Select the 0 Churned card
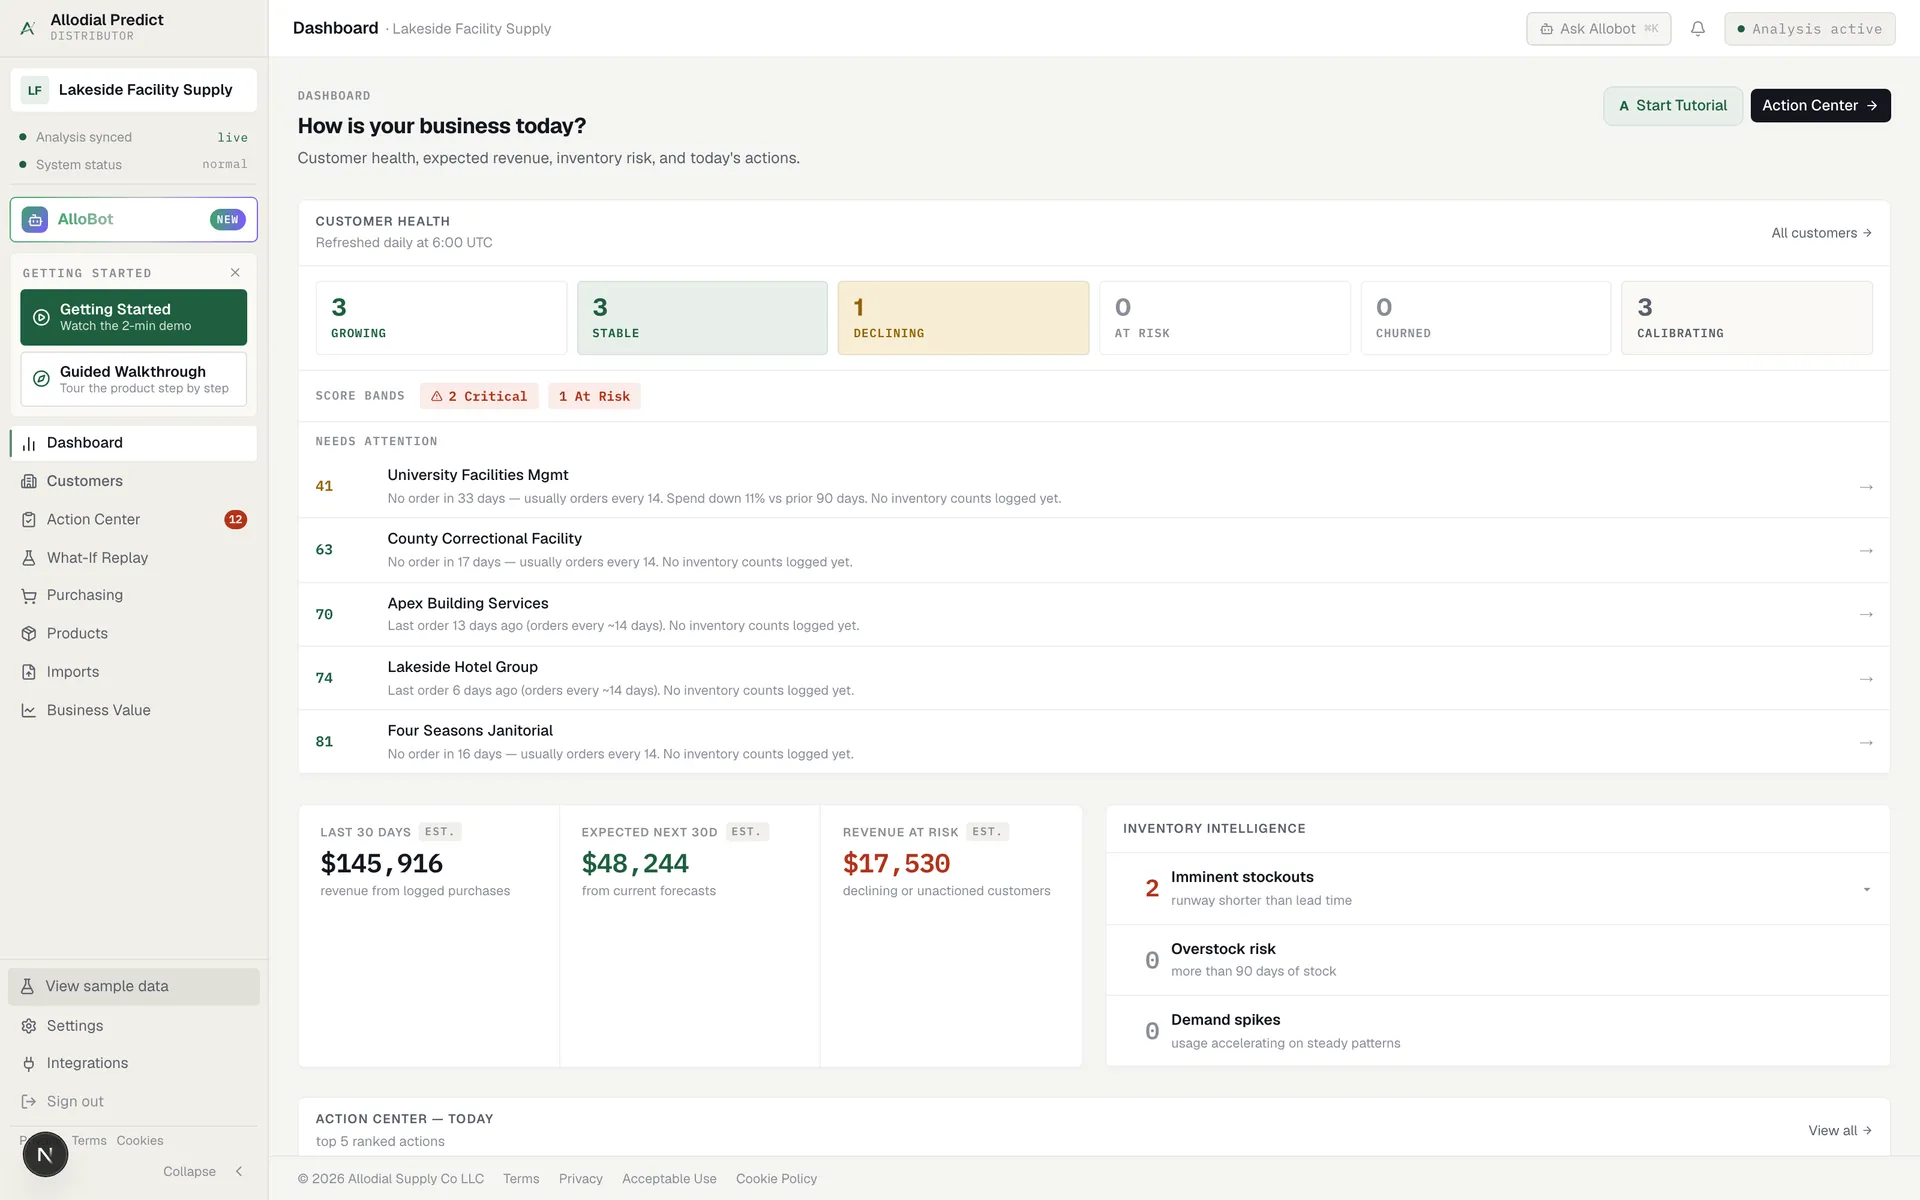The height and width of the screenshot is (1200, 1920). [x=1486, y=318]
